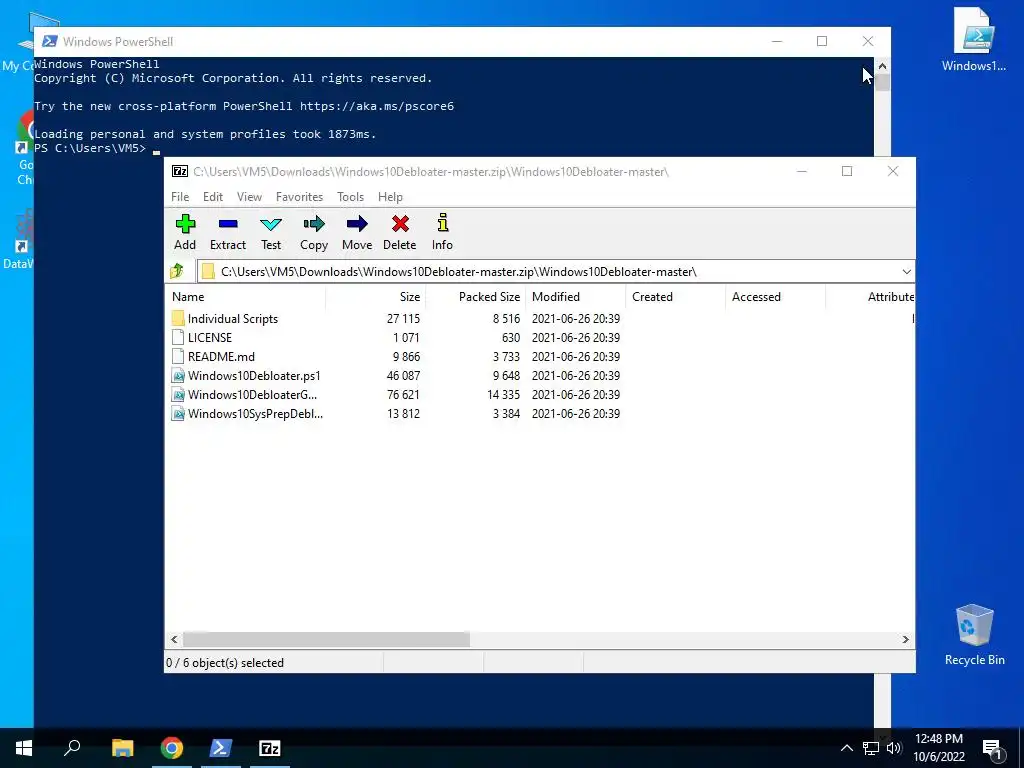Select README.md file

221,357
